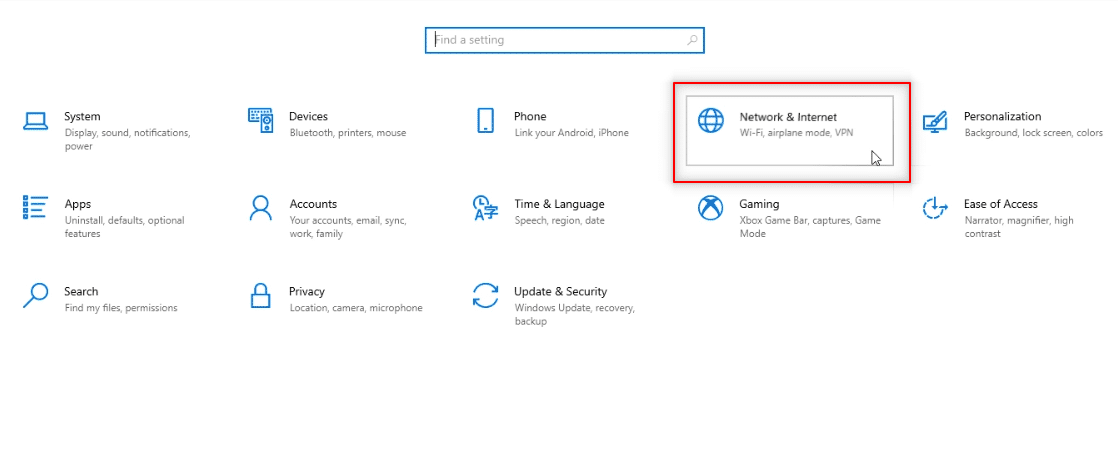1118x451 pixels.
Task: Open Network & Internet settings title
Action: [x=788, y=117]
